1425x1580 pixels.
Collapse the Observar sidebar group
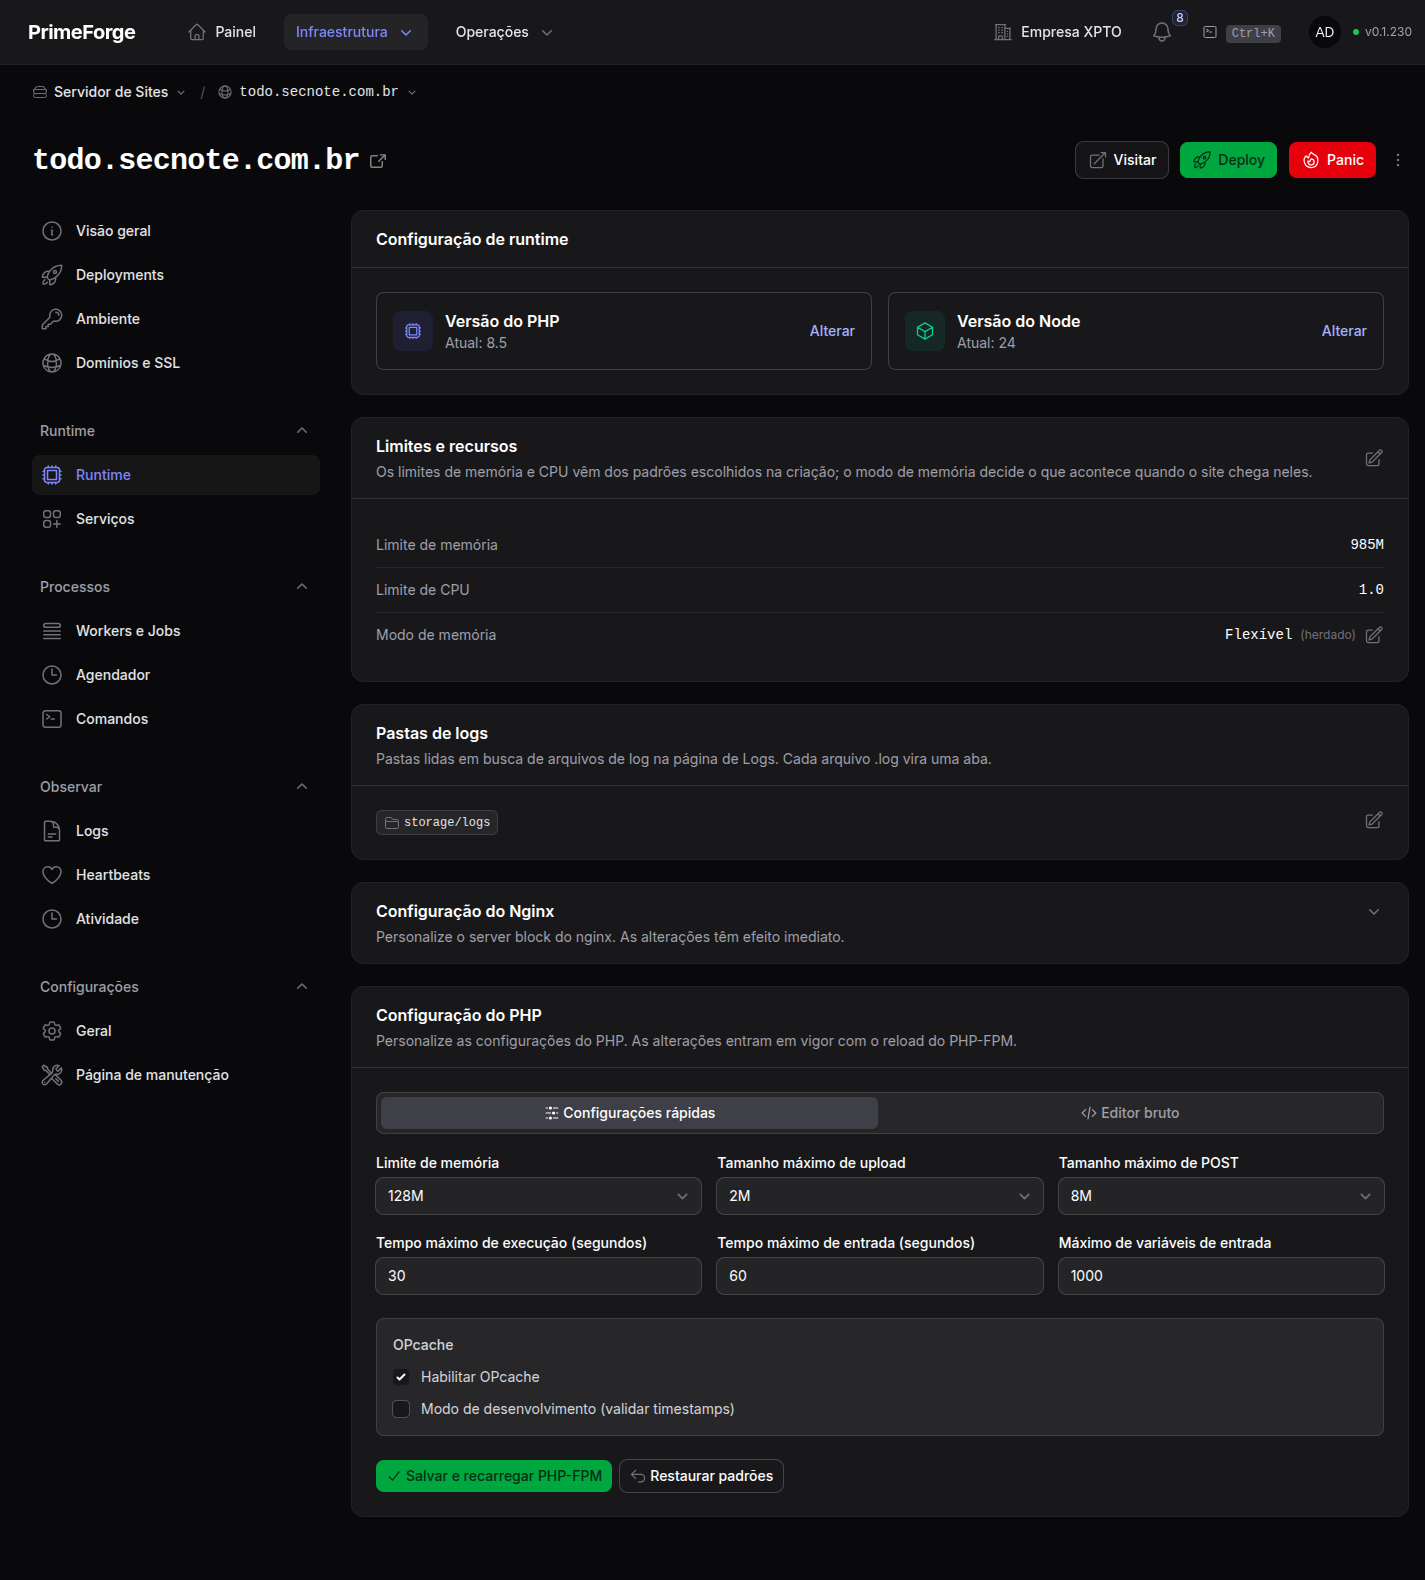click(x=302, y=787)
